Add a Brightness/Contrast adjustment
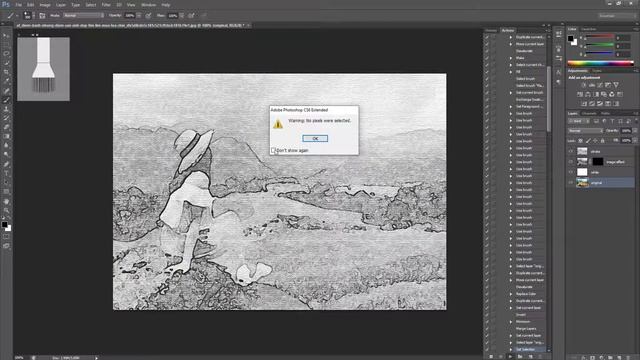This screenshot has height=360, width=640. coord(584,85)
